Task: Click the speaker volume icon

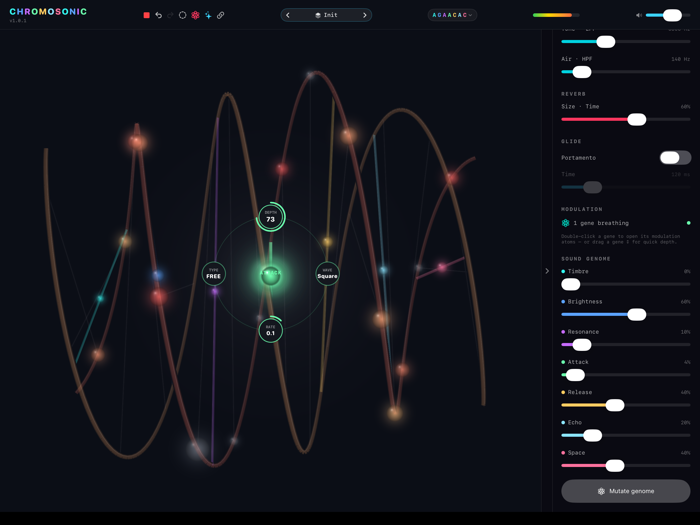Action: (639, 15)
